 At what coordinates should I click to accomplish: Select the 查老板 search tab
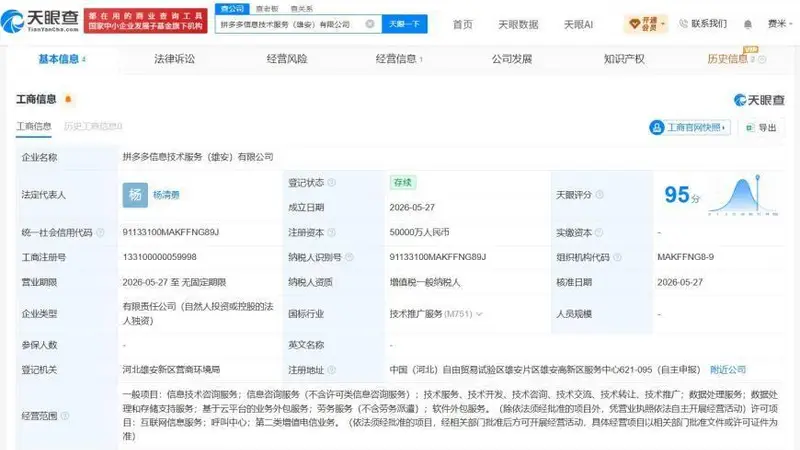[267, 9]
